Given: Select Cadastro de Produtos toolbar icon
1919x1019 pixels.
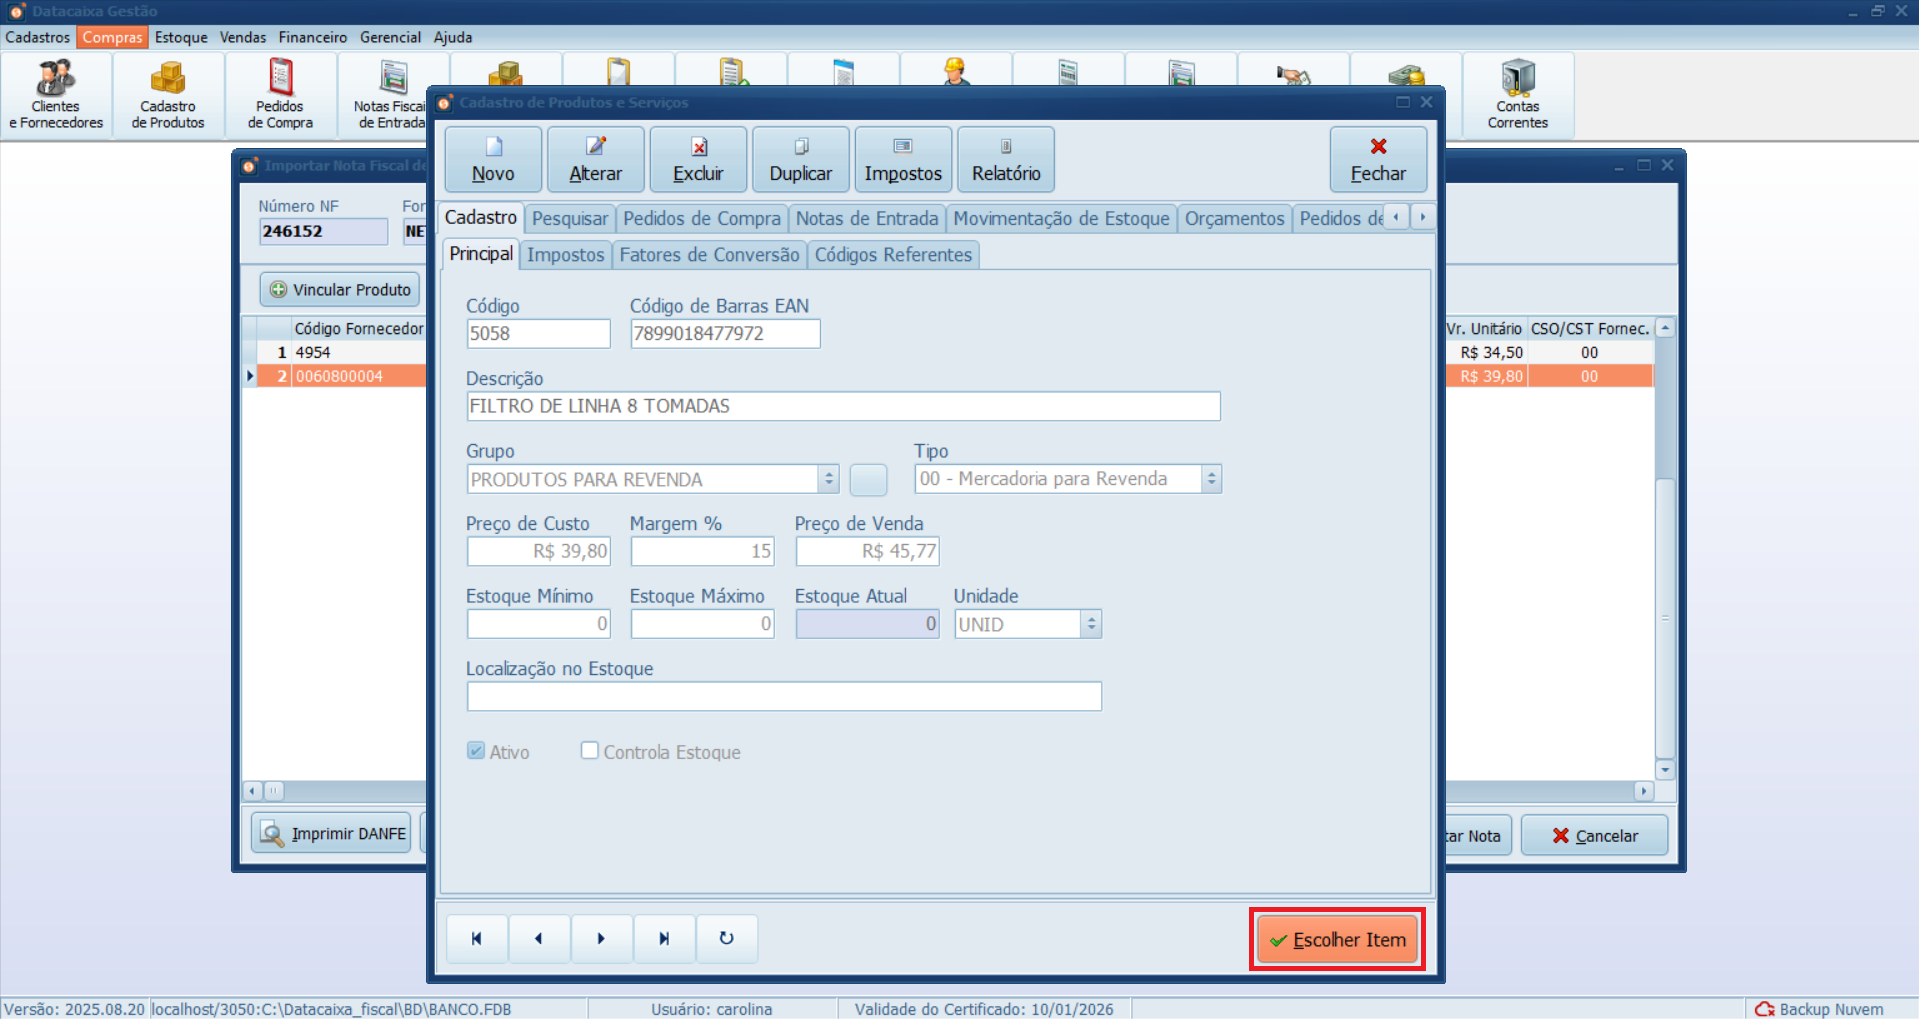Looking at the screenshot, I should coord(167,95).
